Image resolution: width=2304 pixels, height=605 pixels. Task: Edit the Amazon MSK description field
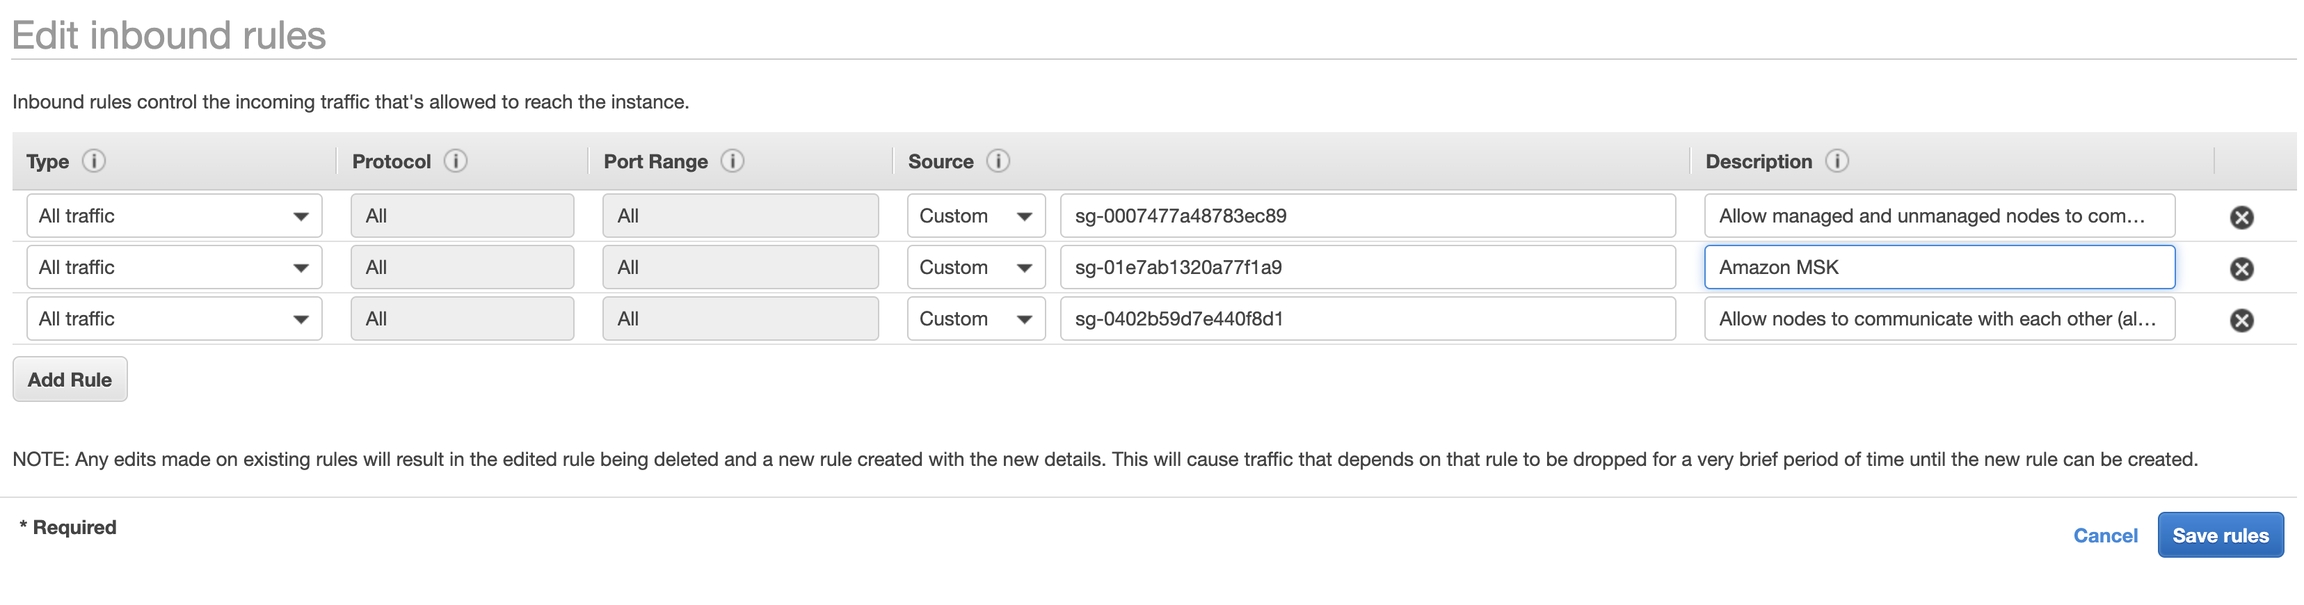tap(1939, 268)
